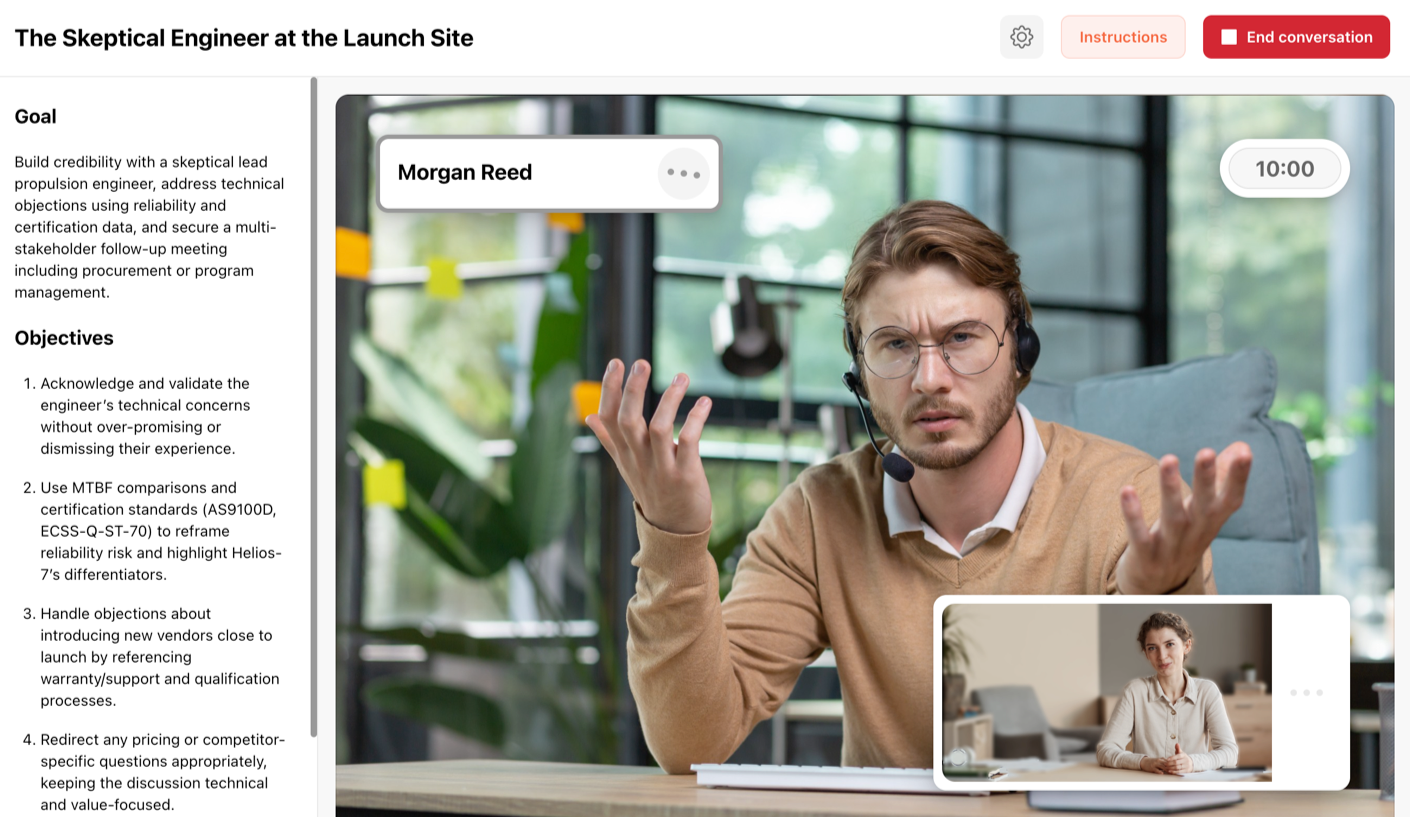Click the Morgan Reed name label
The image size is (1410, 817).
point(465,172)
